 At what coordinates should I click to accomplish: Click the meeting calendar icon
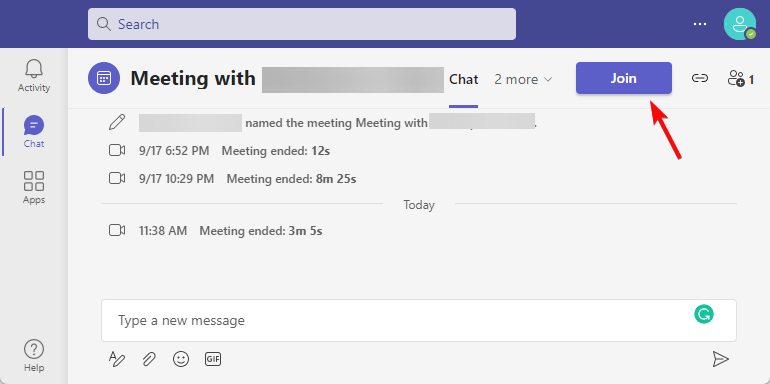(x=104, y=78)
